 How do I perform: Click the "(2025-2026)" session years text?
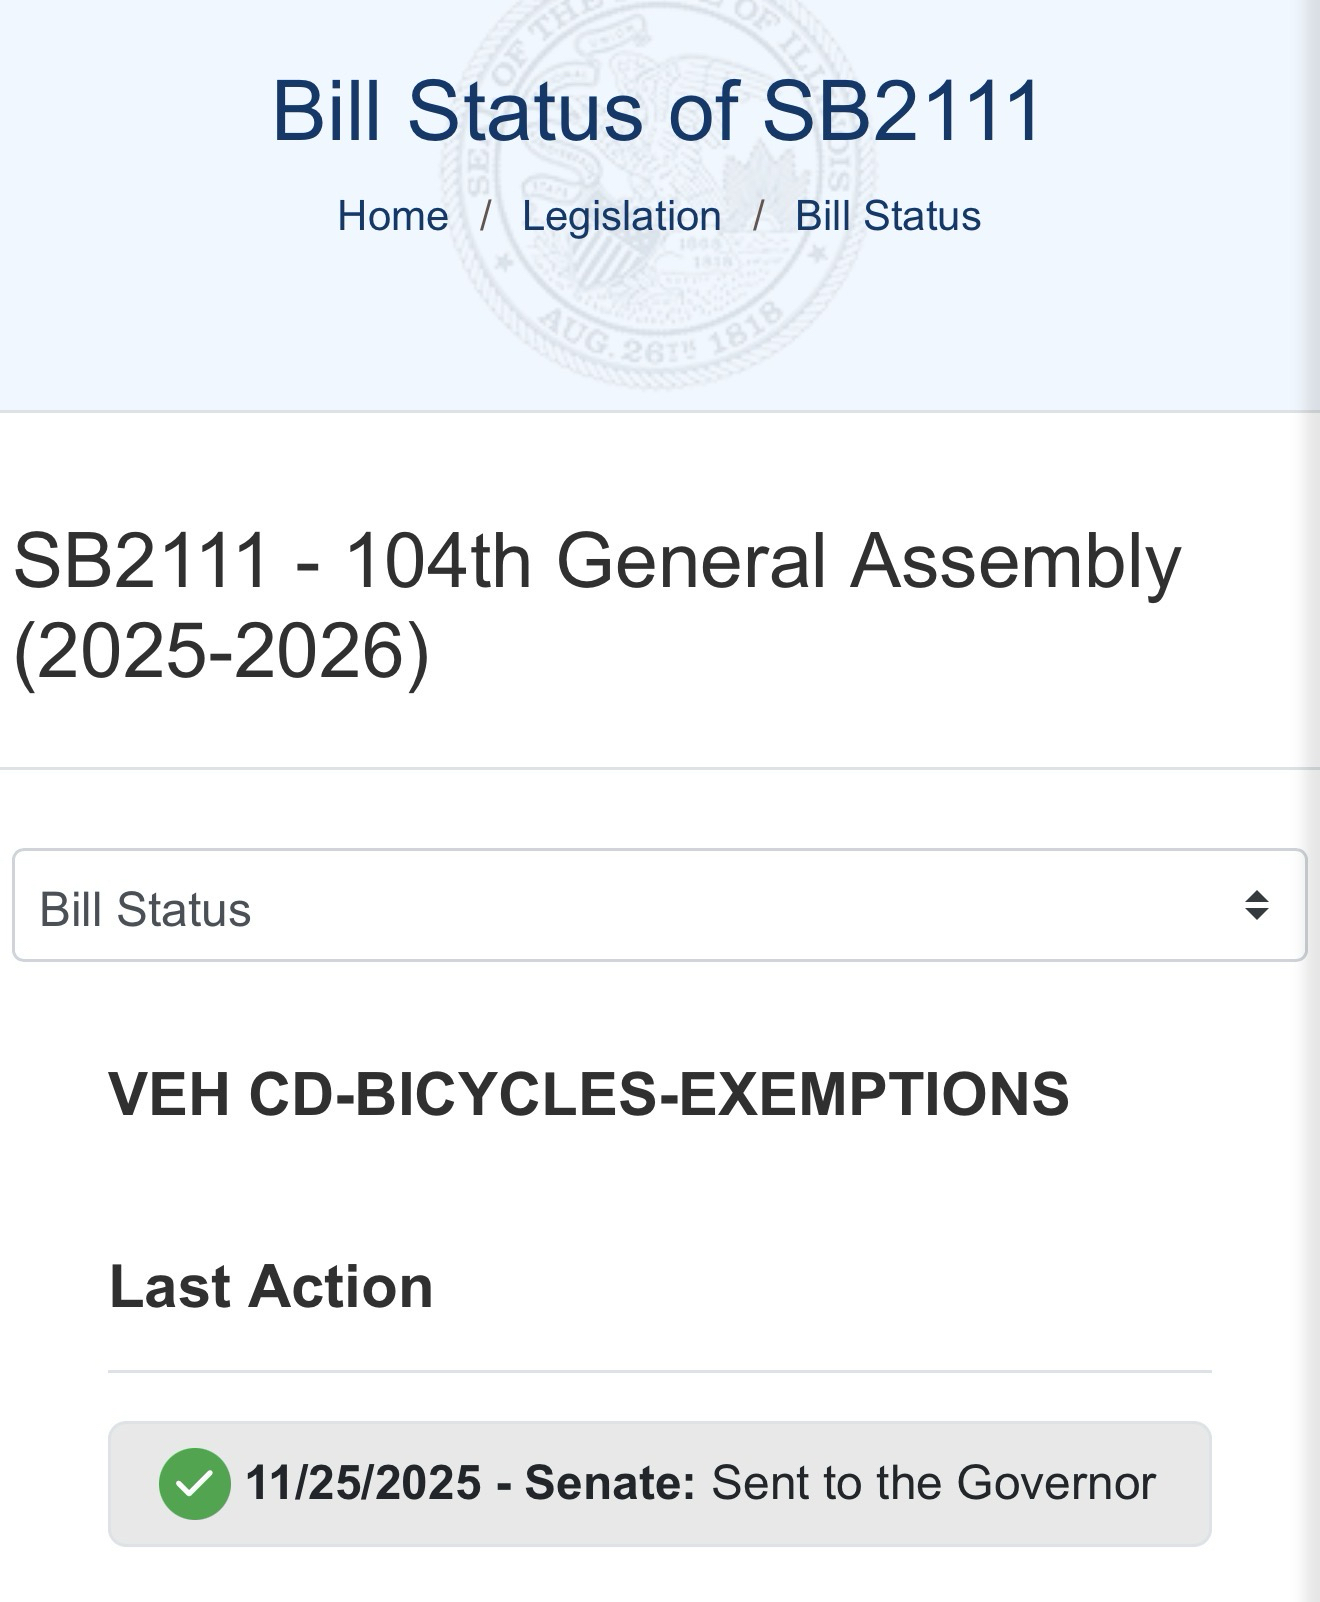pos(221,651)
